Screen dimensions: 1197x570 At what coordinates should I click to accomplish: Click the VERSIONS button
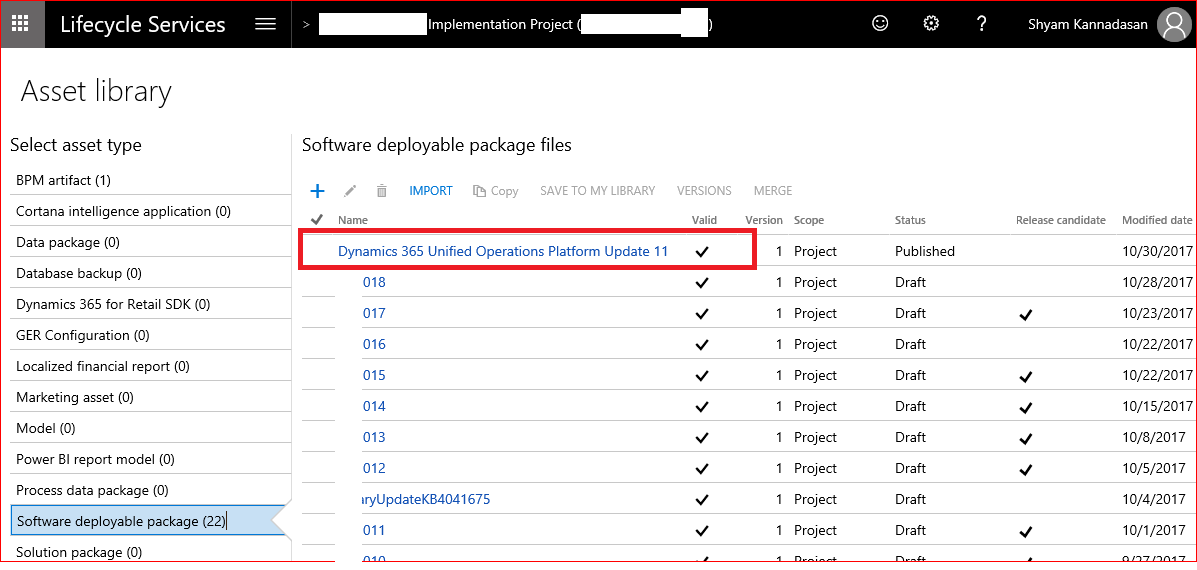[x=704, y=191]
